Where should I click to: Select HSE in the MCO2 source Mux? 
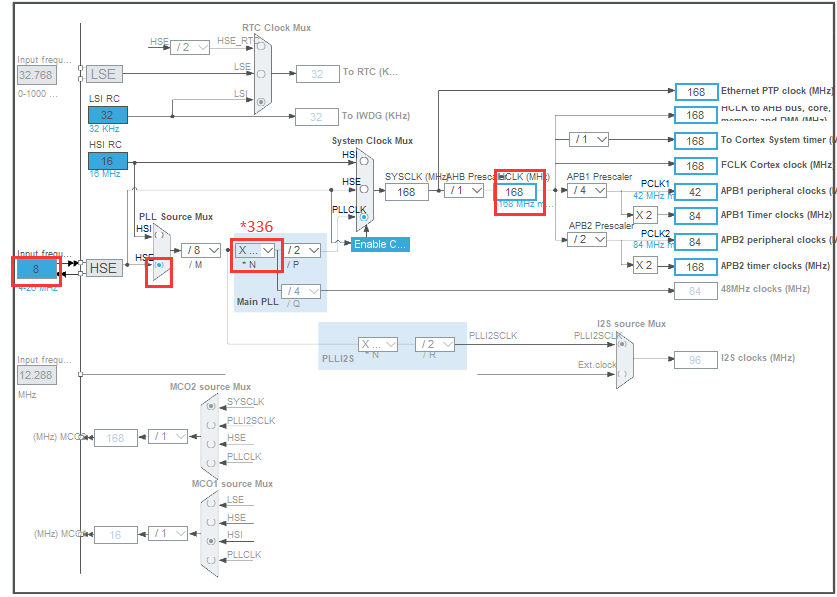pos(211,444)
